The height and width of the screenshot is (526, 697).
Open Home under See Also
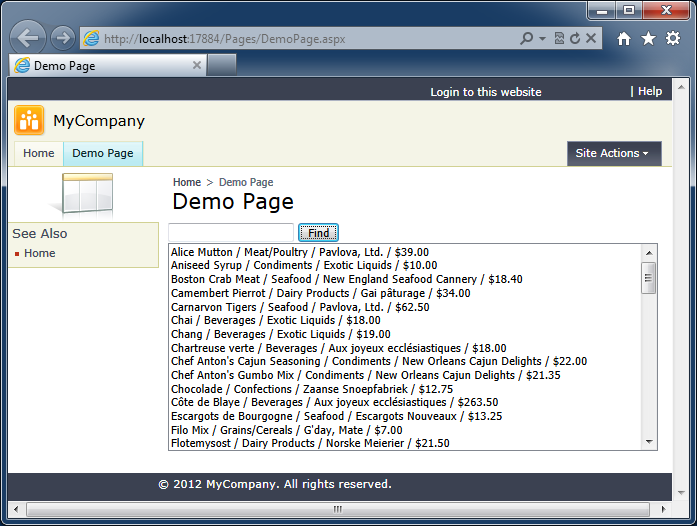click(40, 253)
